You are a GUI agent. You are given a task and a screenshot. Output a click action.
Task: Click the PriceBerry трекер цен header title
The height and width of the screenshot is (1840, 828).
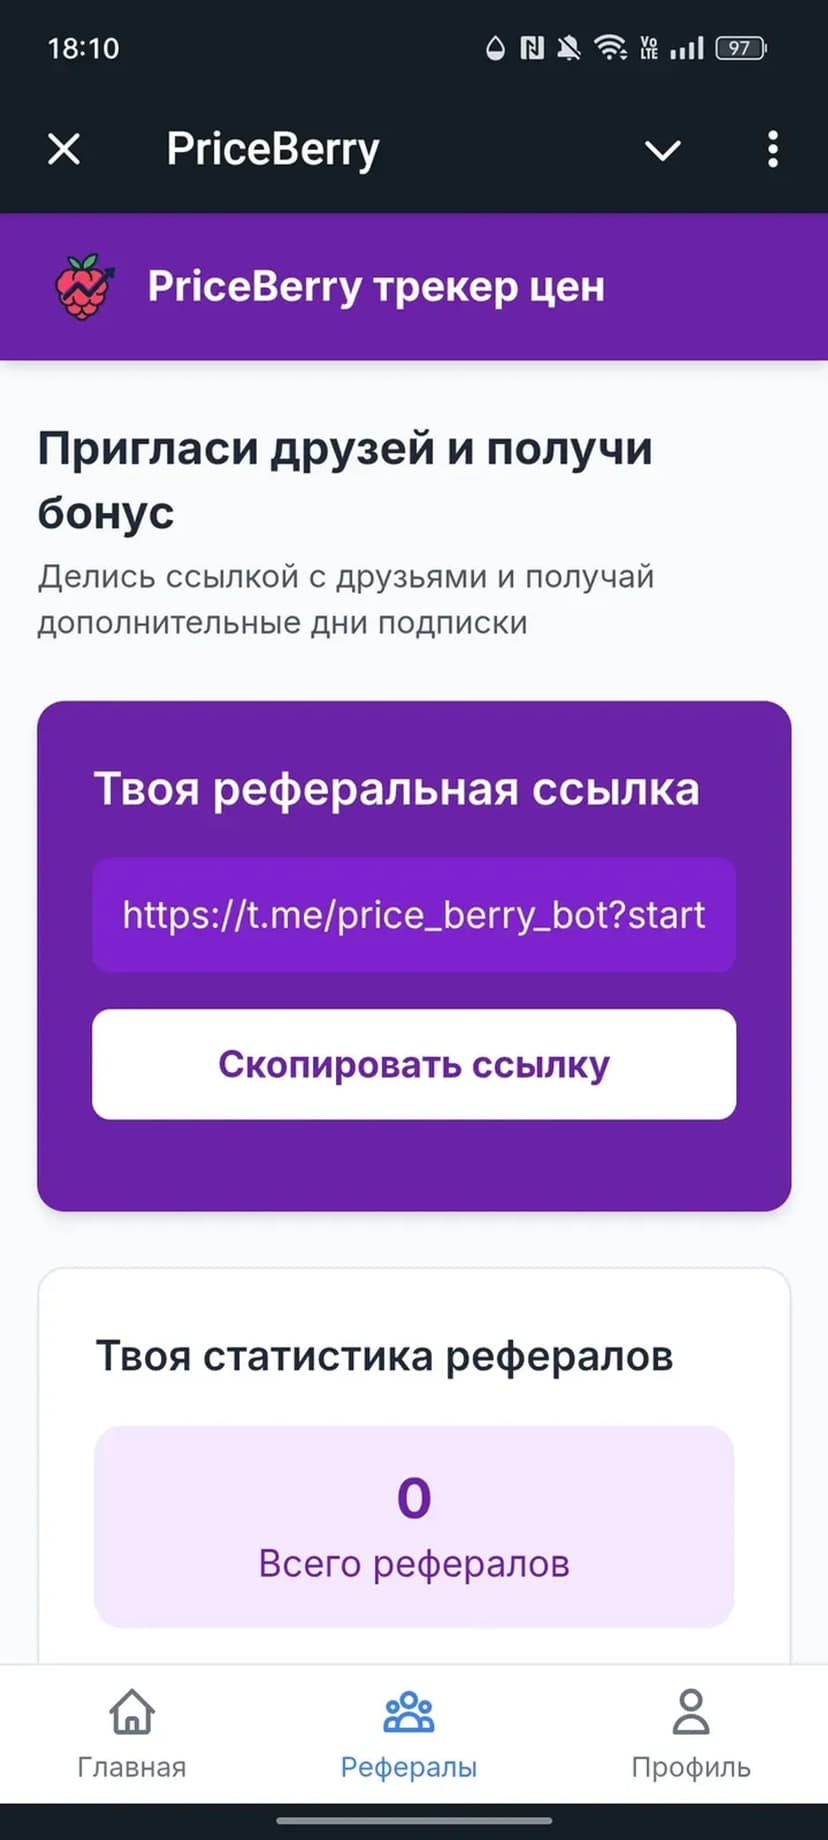(x=376, y=287)
